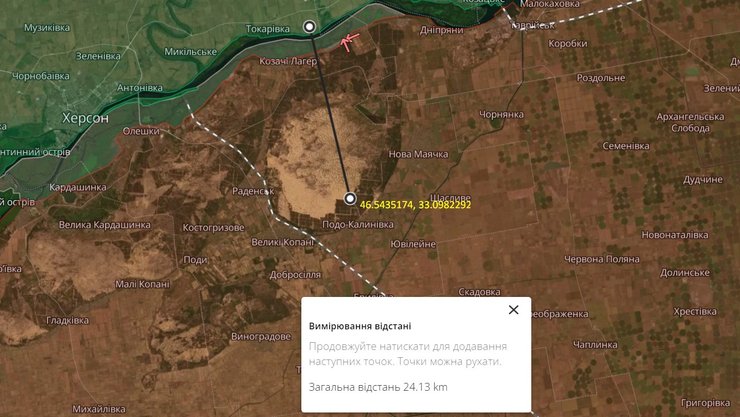Click the Скадовка label on map

(x=479, y=292)
